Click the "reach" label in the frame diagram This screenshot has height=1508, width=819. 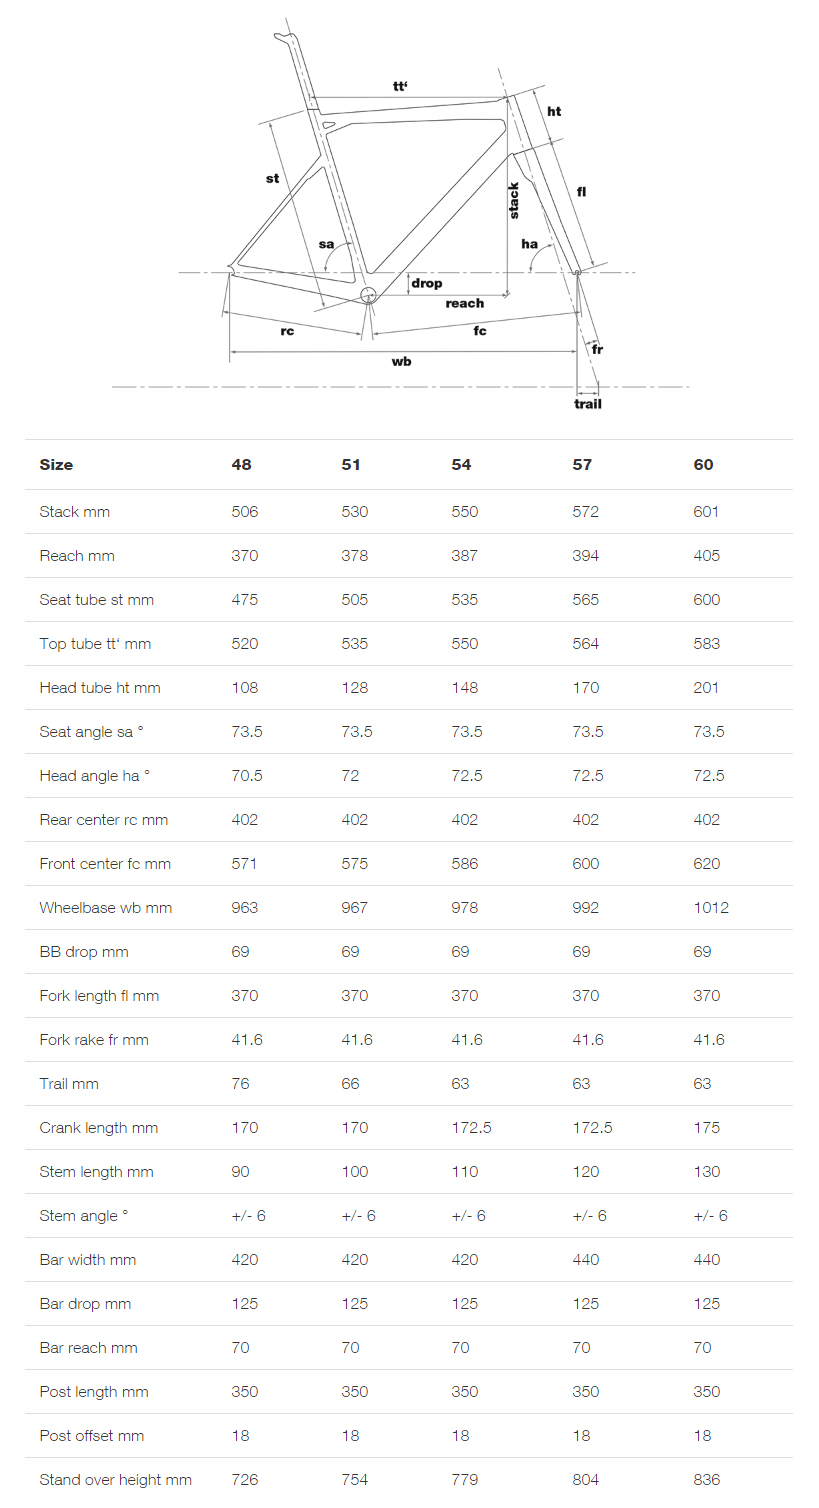pyautogui.click(x=465, y=303)
